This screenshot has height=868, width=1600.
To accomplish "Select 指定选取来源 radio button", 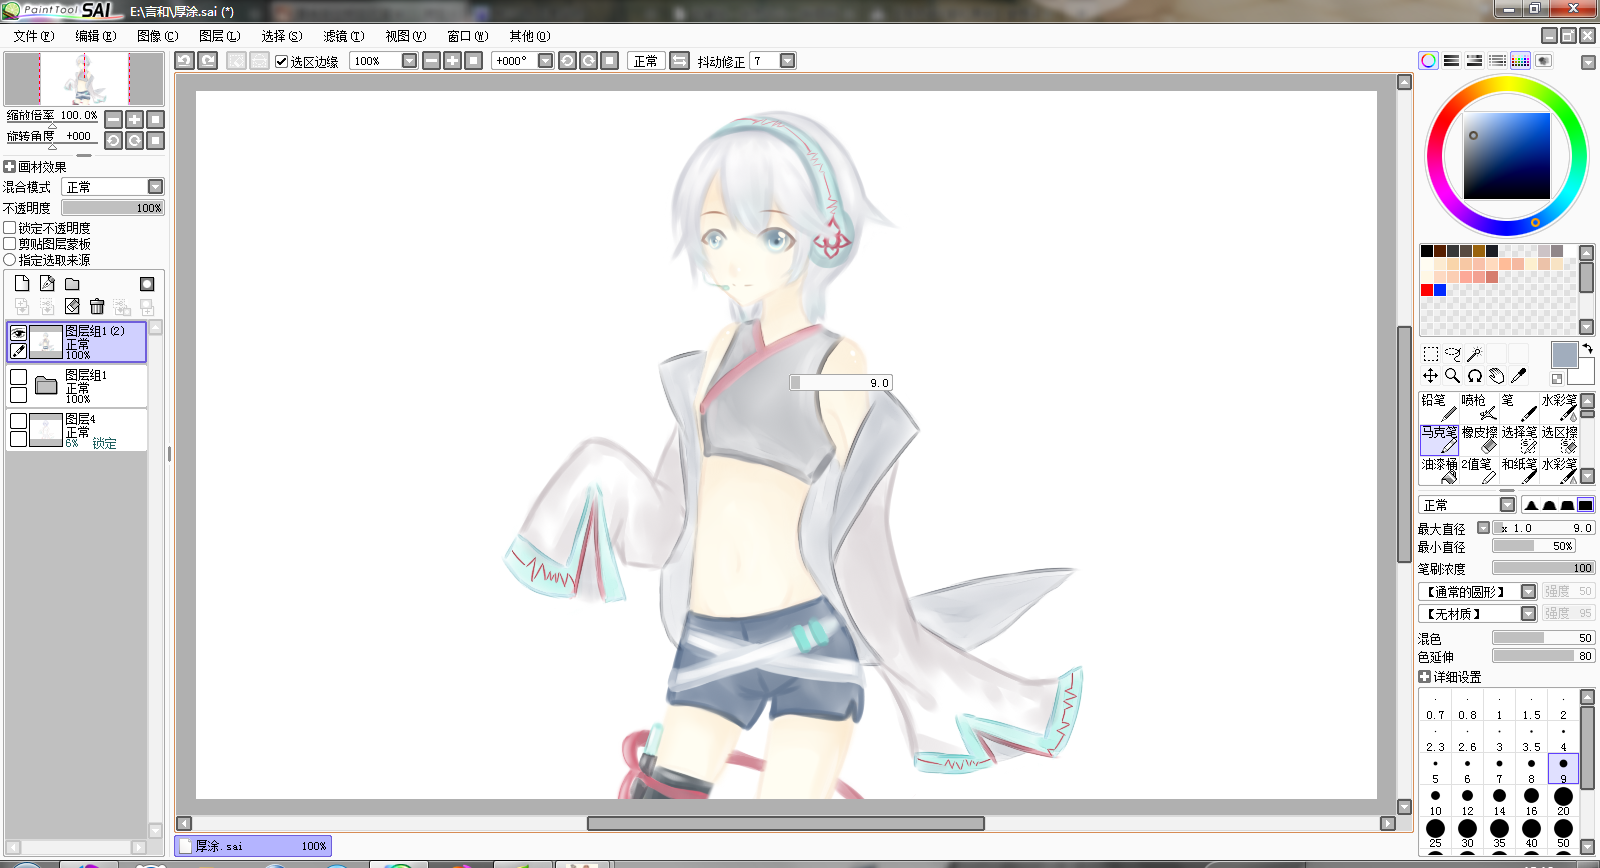I will 10,260.
